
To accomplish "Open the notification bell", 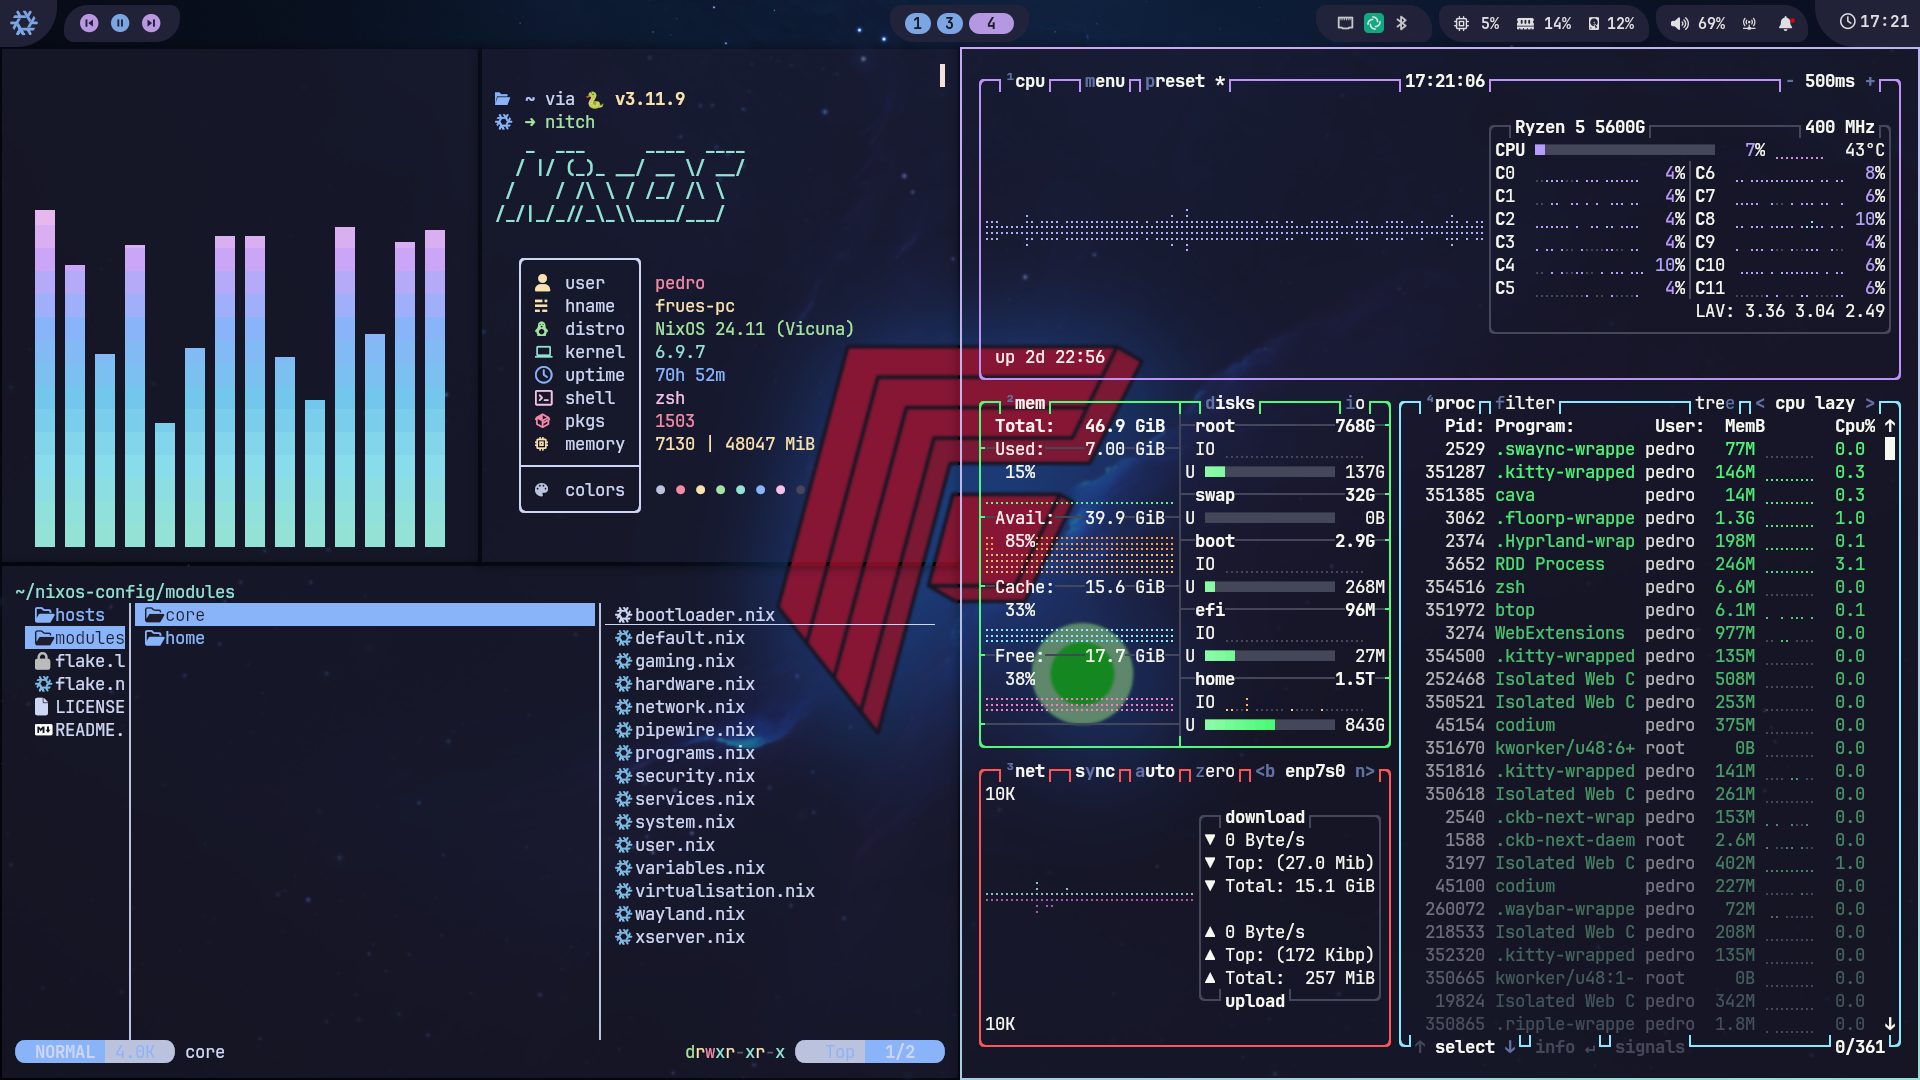I will click(1785, 23).
